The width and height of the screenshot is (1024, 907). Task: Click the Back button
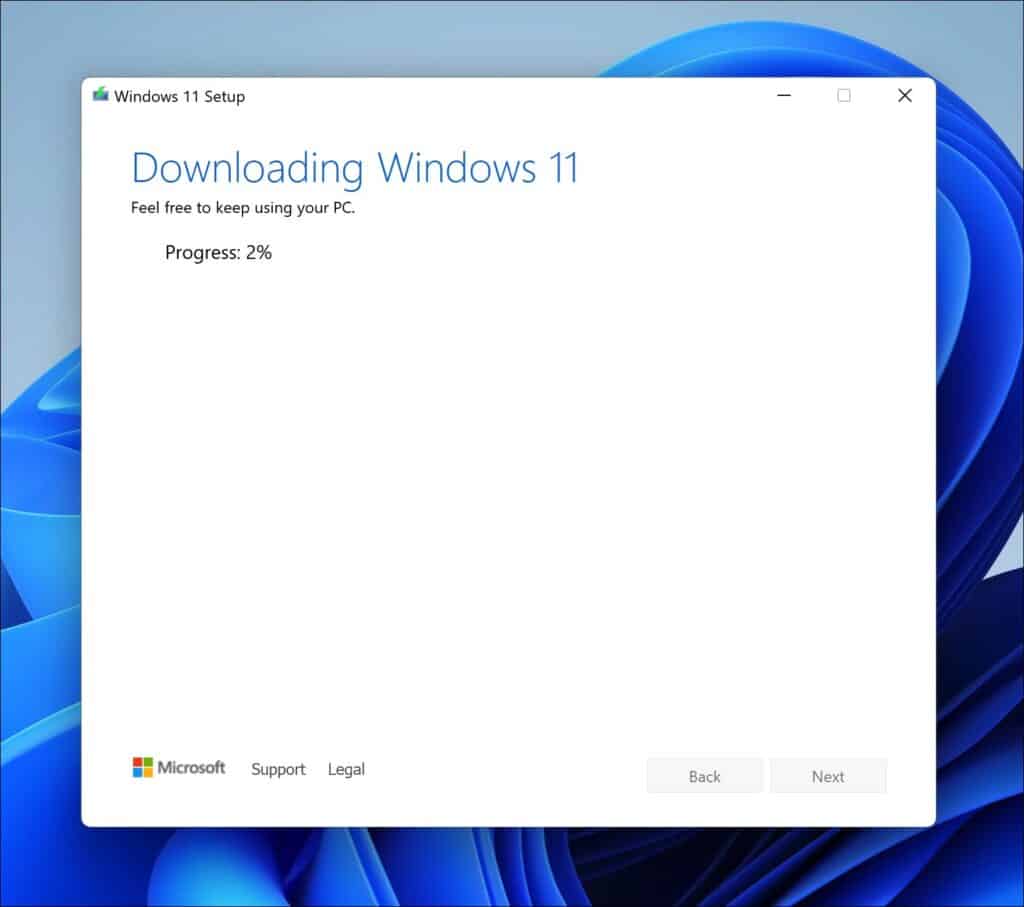tap(704, 776)
